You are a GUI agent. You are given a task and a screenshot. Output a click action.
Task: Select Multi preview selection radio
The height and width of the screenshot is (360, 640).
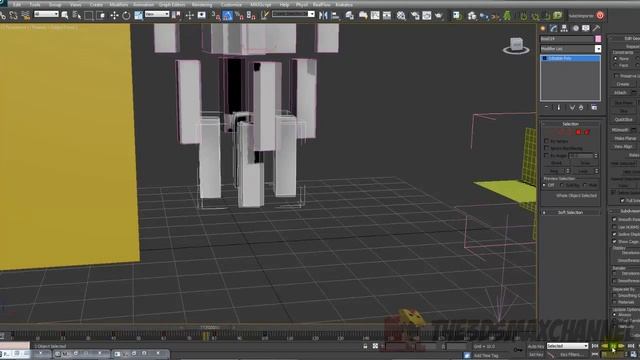(585, 185)
